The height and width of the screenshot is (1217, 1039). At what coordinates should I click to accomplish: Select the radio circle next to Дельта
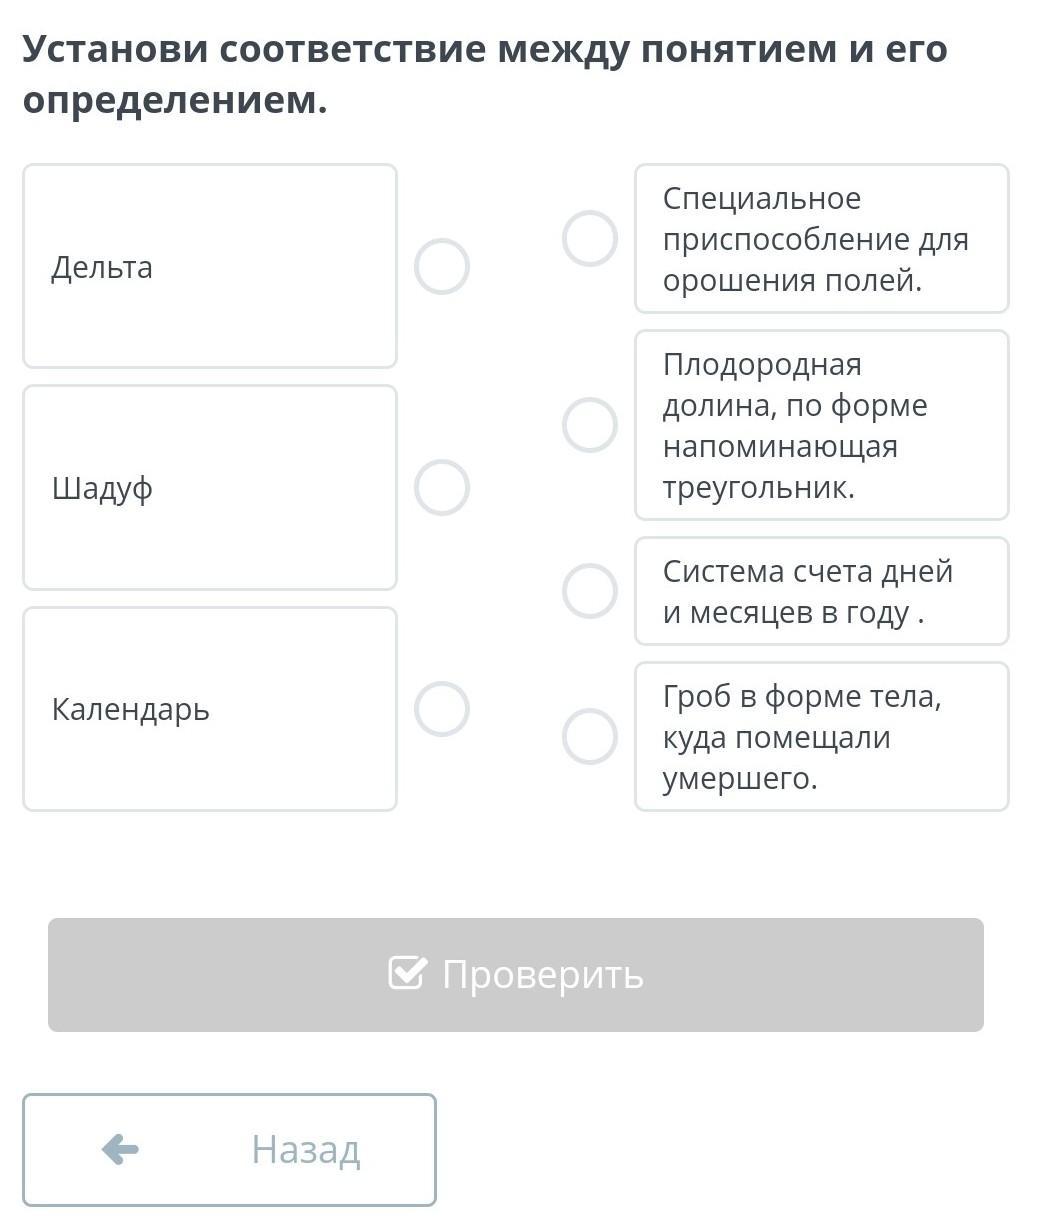coord(442,266)
